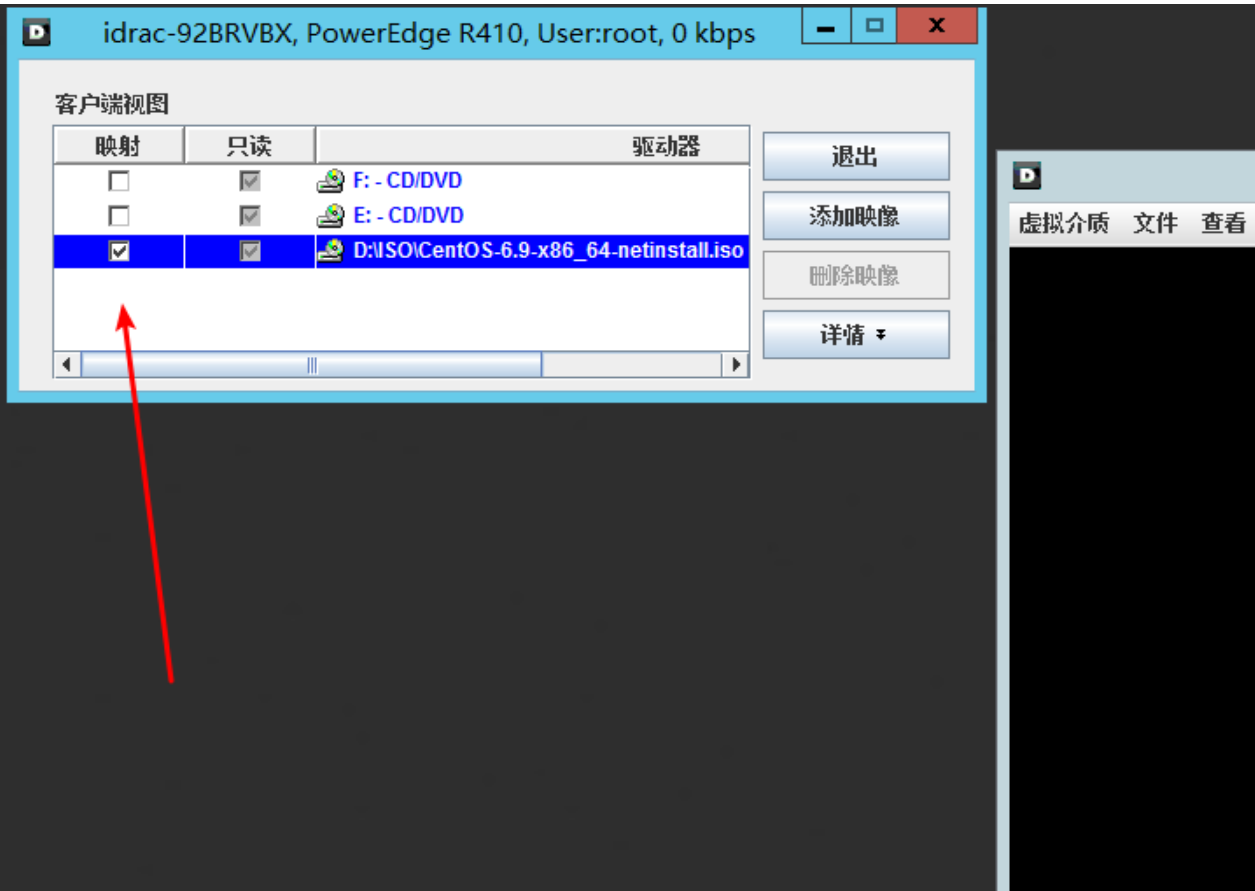1255x891 pixels.
Task: Click the E: CD/DVD drive icon
Action: coord(331,216)
